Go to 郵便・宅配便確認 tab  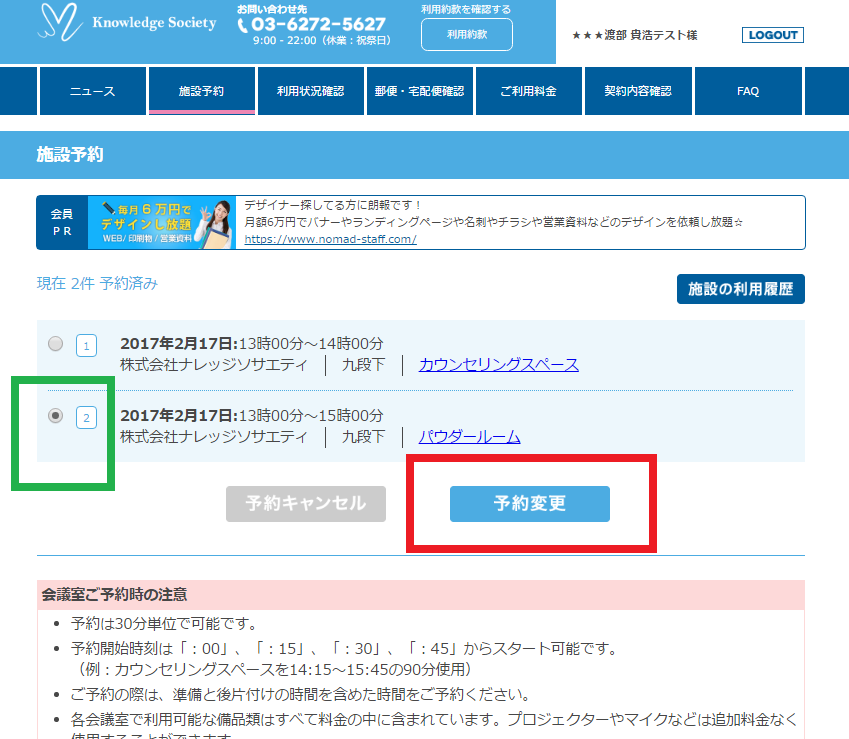pyautogui.click(x=419, y=92)
